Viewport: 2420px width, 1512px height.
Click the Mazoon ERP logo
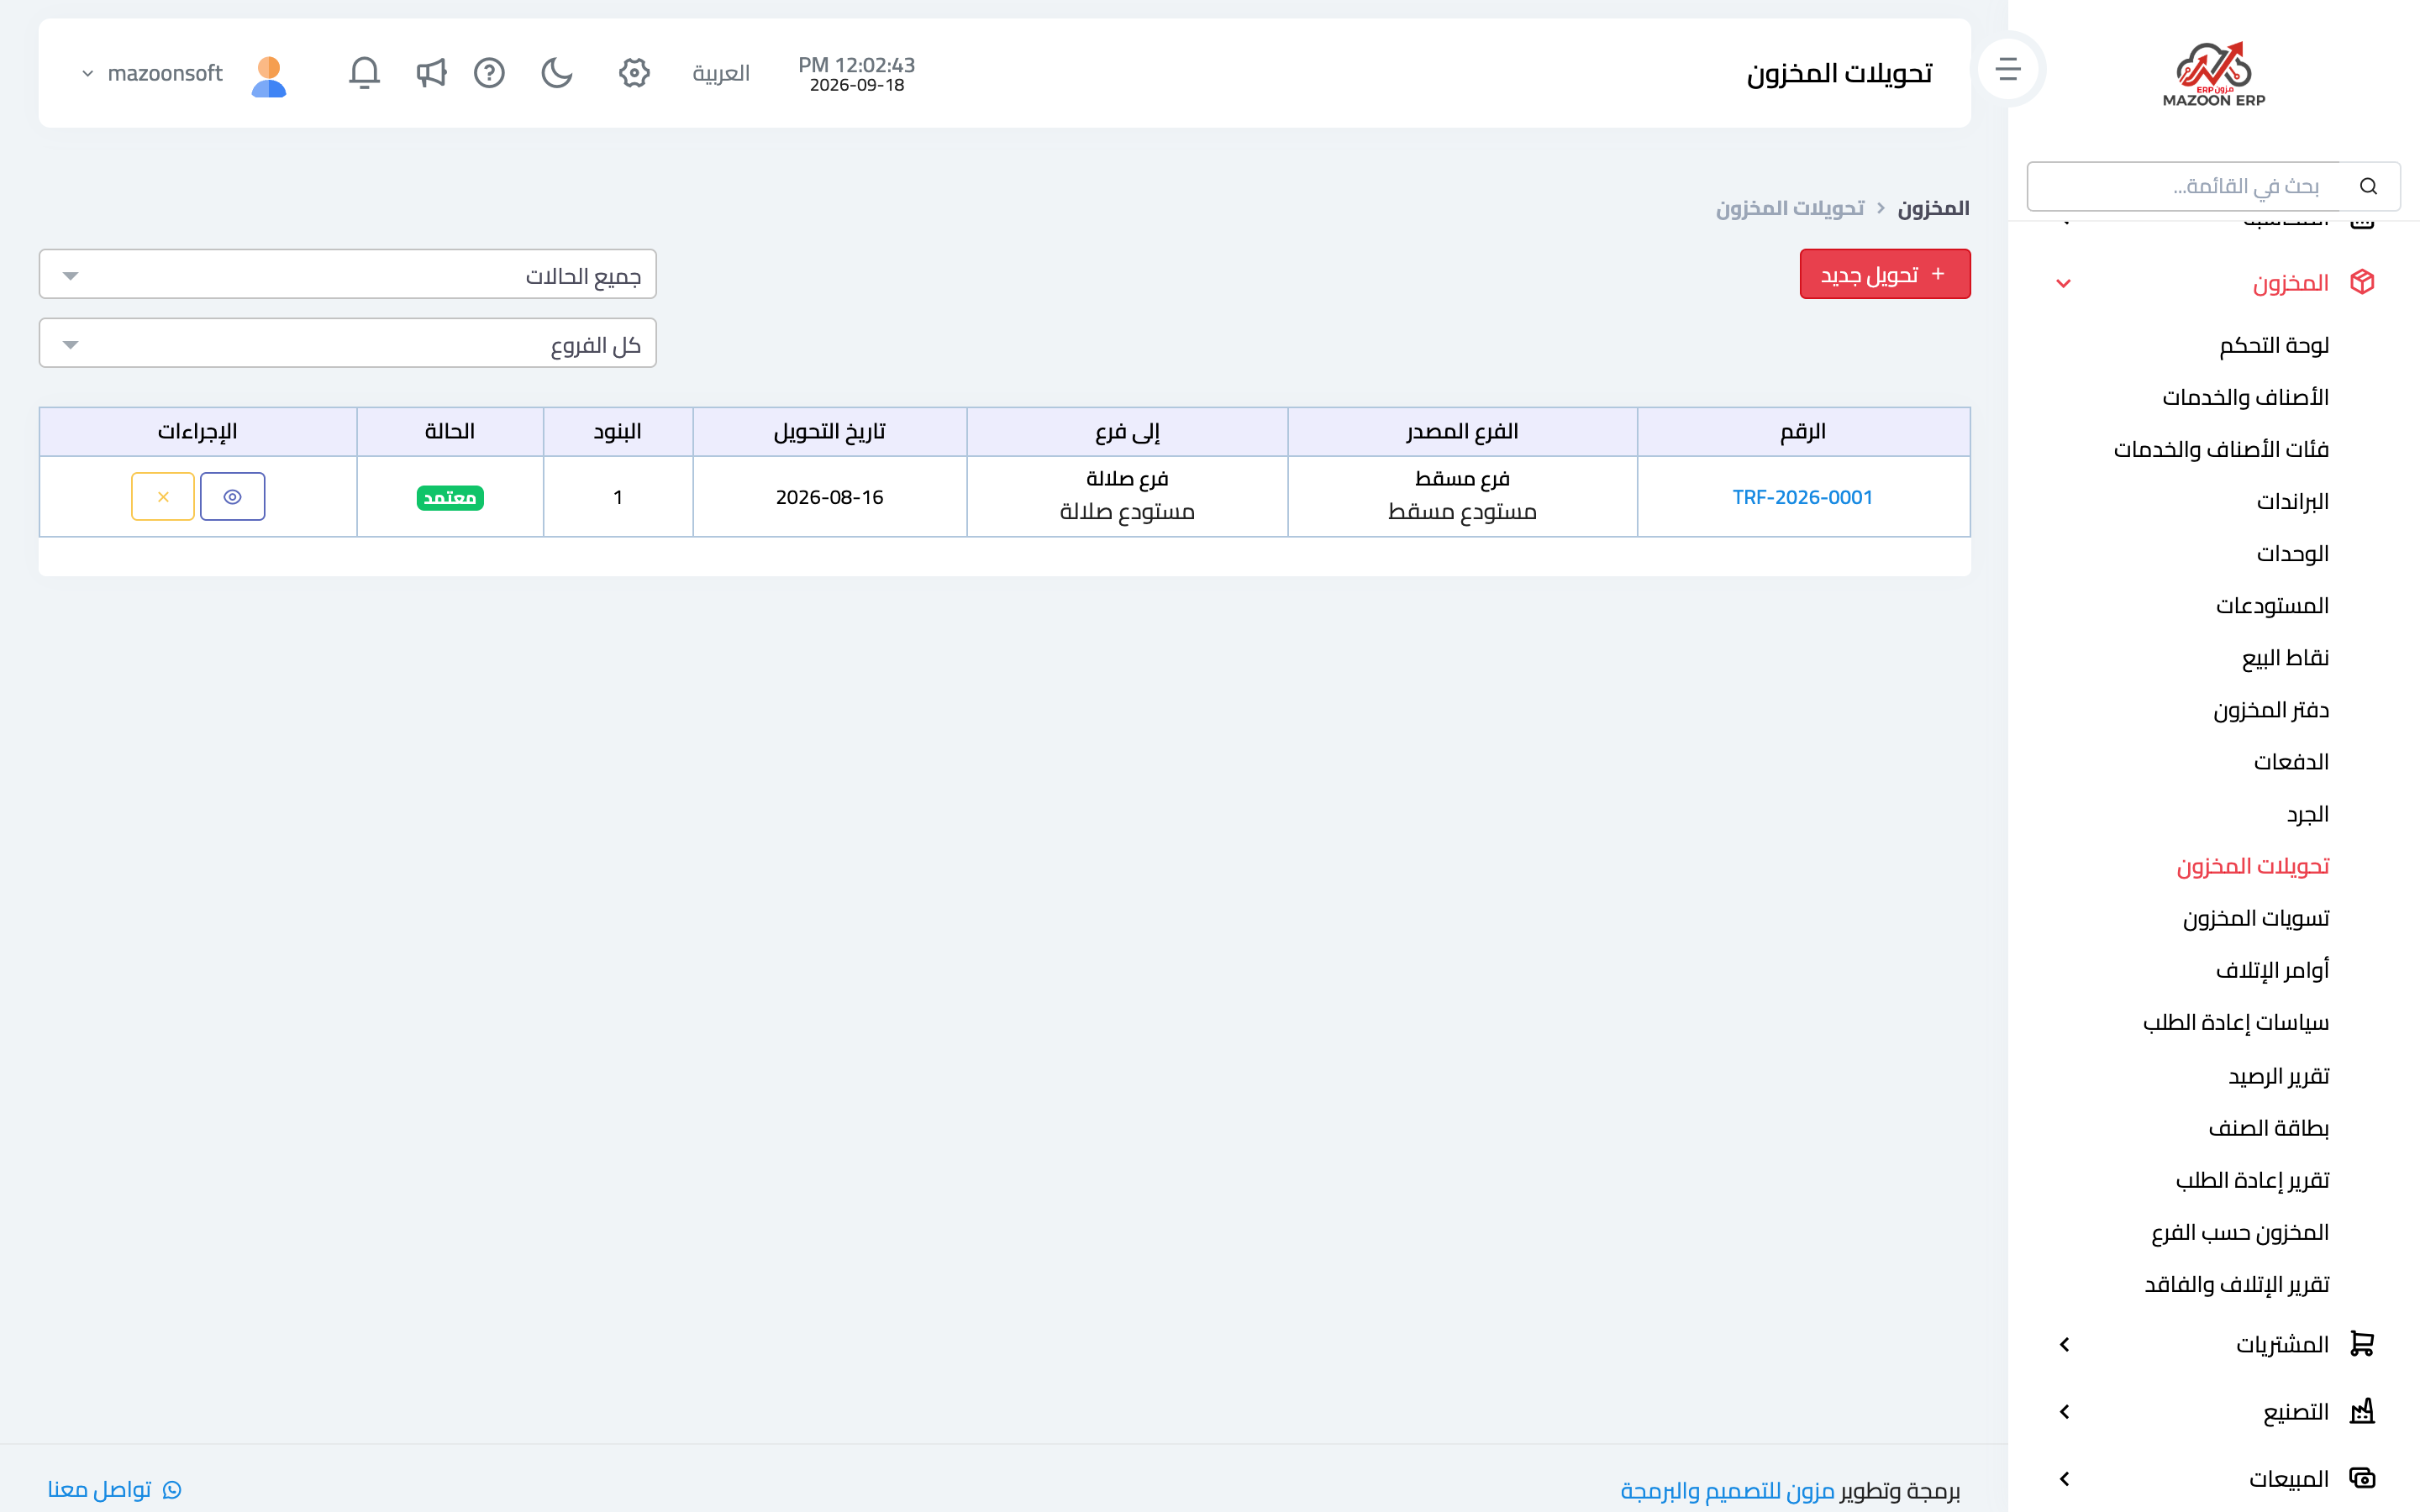pyautogui.click(x=2213, y=74)
